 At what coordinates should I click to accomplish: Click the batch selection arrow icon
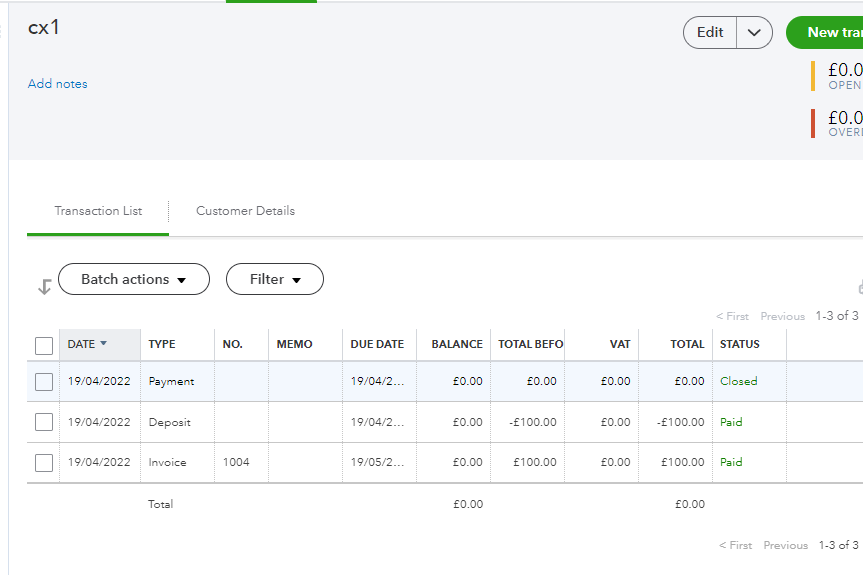44,287
